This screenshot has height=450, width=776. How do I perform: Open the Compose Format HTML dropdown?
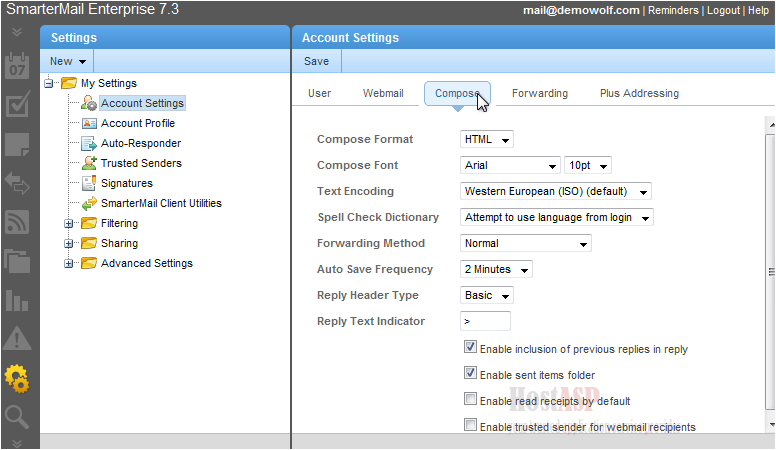pyautogui.click(x=486, y=139)
